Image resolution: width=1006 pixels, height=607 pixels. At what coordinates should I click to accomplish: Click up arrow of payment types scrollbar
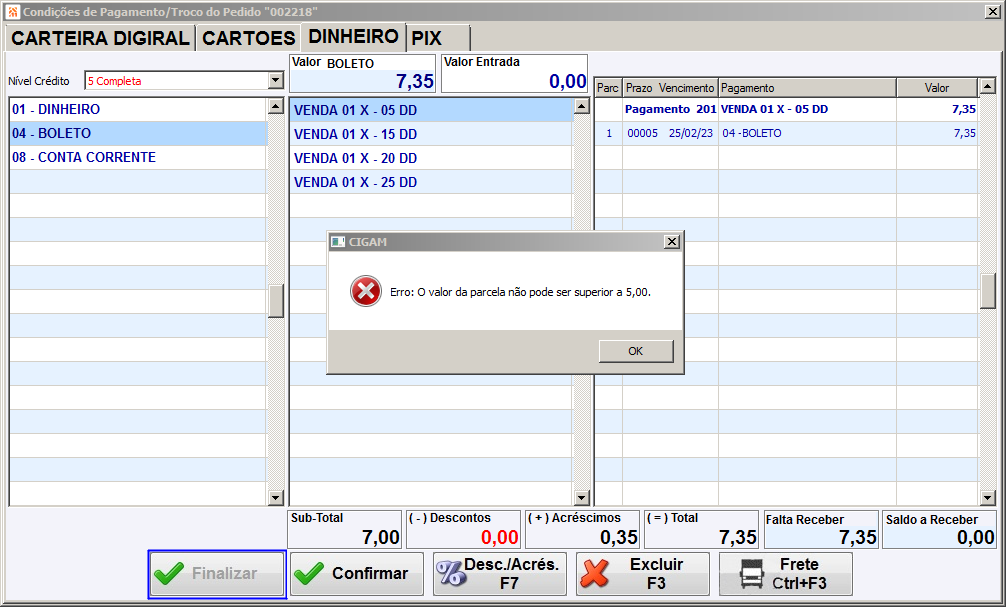275,107
